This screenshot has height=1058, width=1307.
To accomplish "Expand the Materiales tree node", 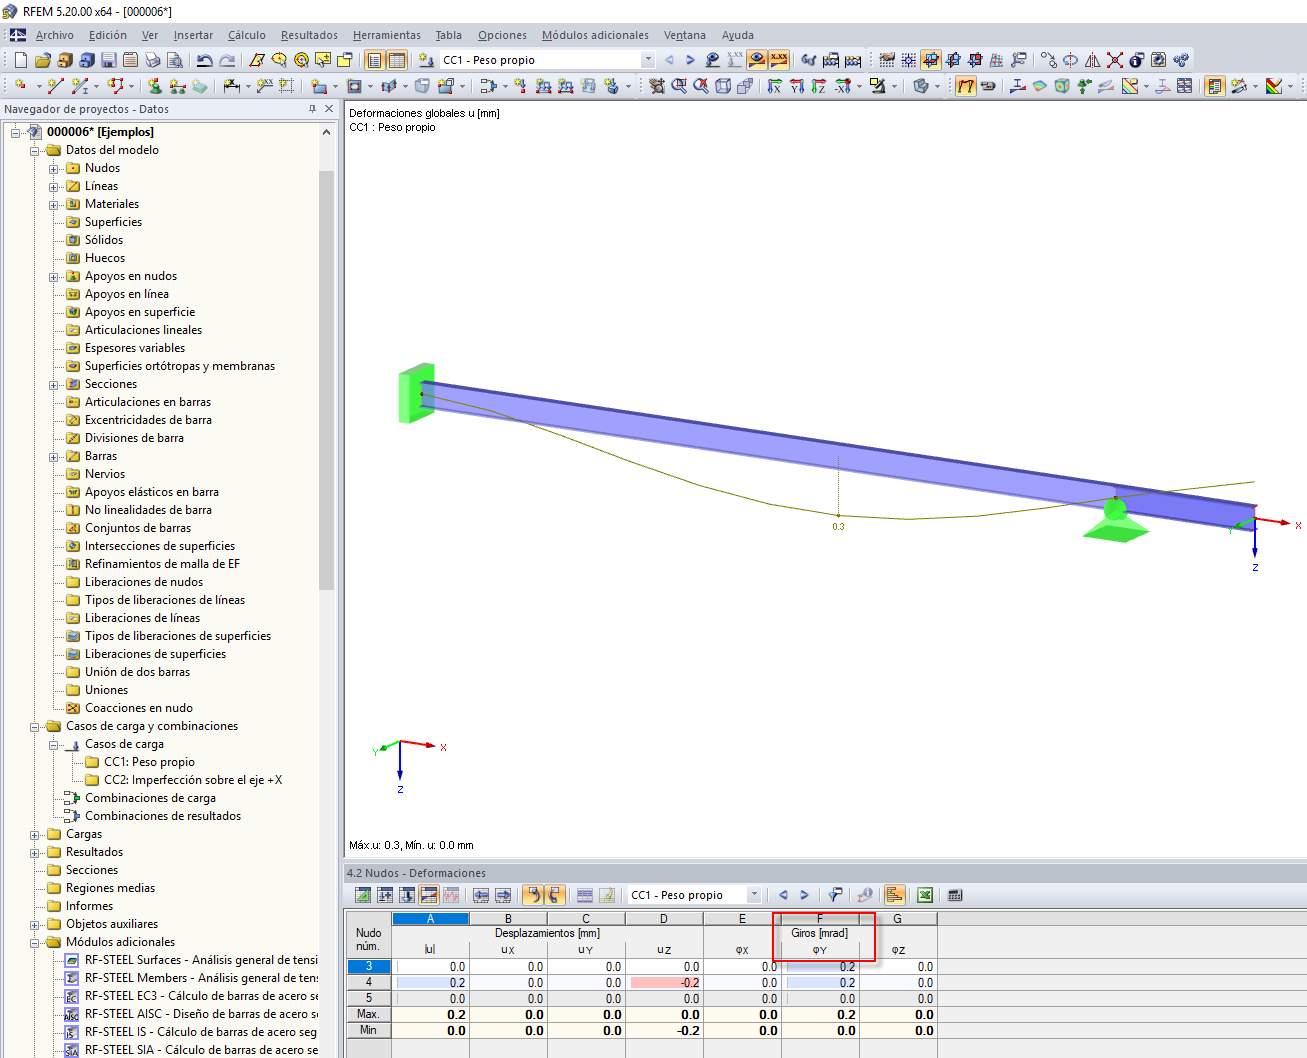I will coord(54,204).
